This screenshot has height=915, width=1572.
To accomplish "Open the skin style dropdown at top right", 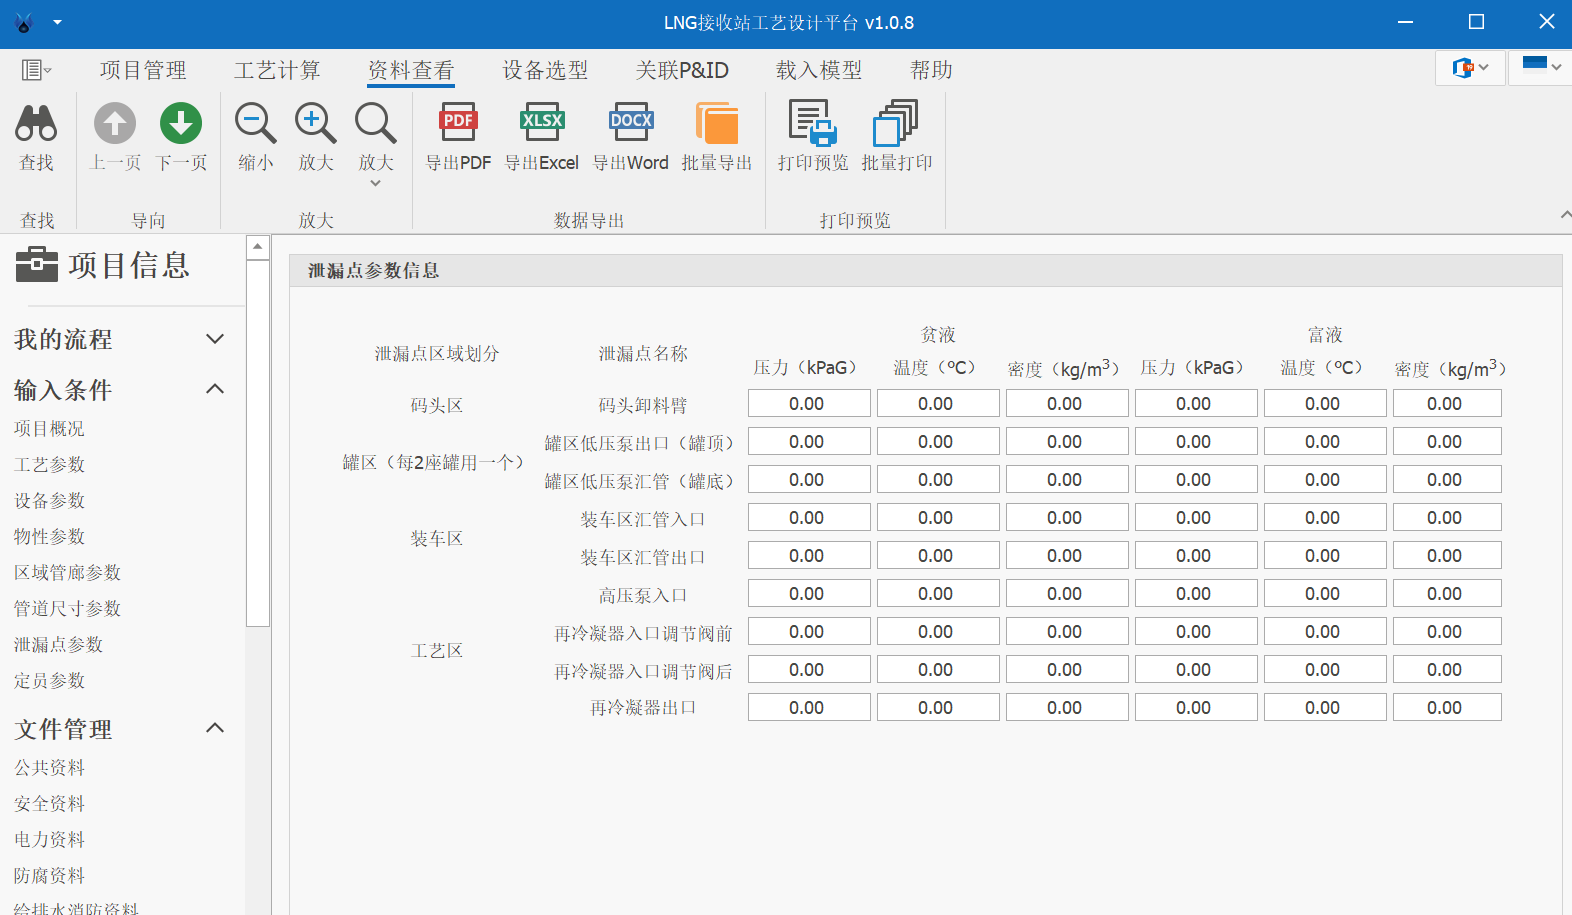I will [1470, 68].
